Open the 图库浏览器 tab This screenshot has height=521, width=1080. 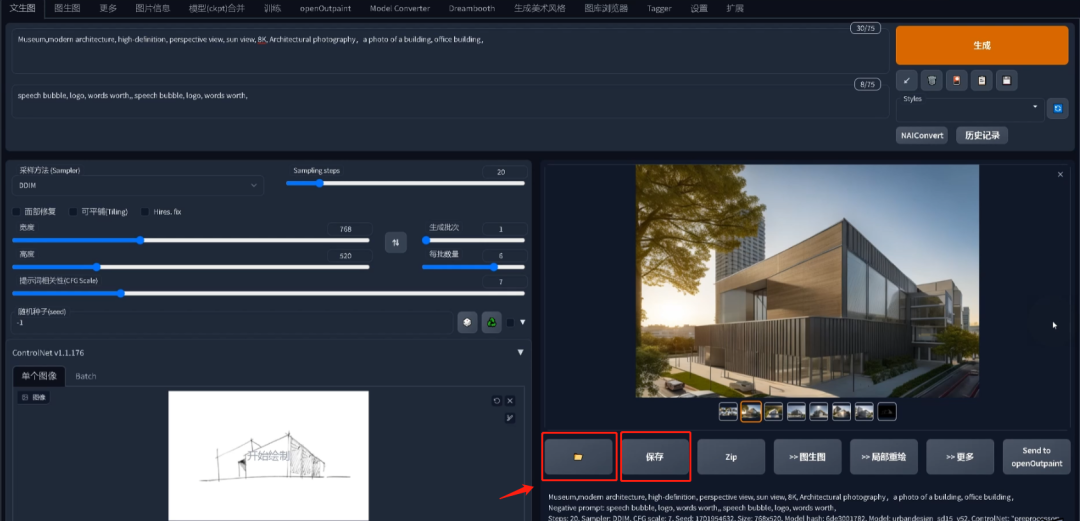[x=606, y=8]
